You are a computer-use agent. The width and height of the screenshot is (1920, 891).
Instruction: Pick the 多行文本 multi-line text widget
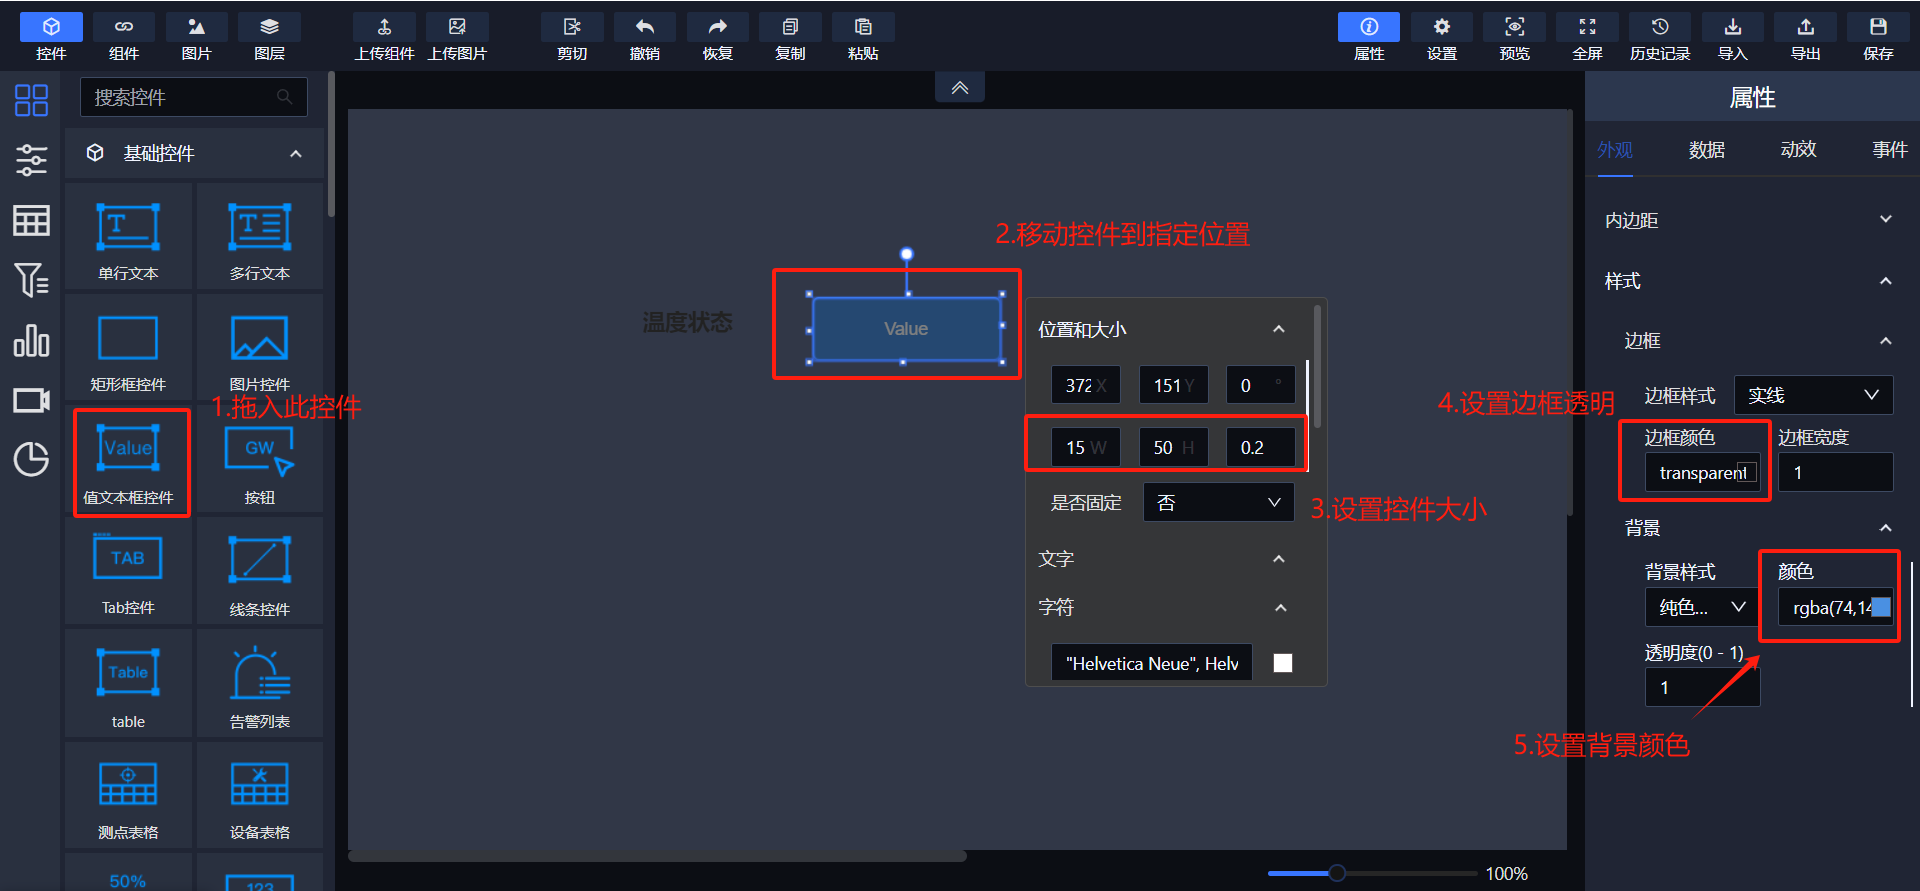[x=260, y=238]
